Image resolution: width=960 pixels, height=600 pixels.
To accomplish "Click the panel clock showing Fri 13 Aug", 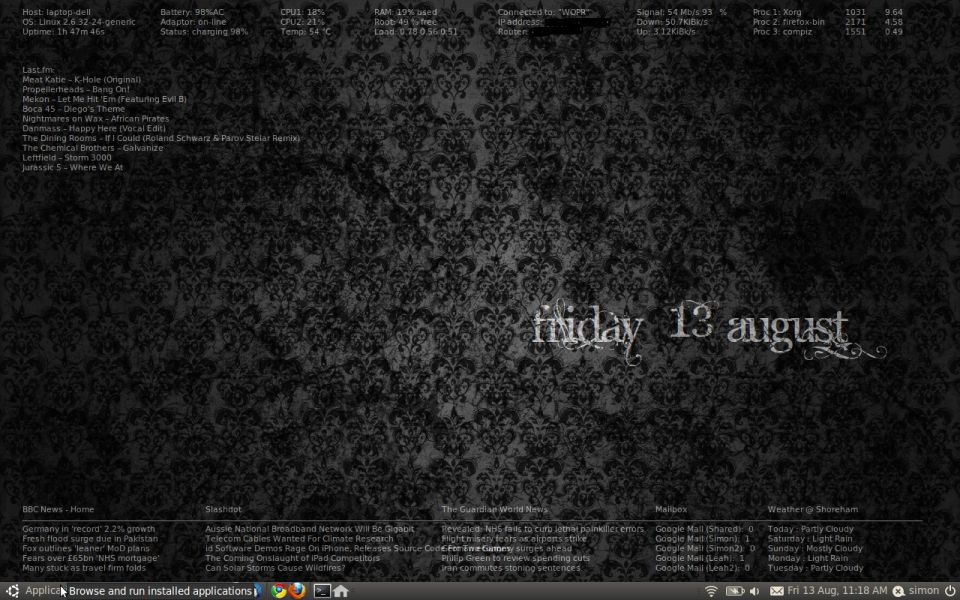I will click(x=837, y=591).
